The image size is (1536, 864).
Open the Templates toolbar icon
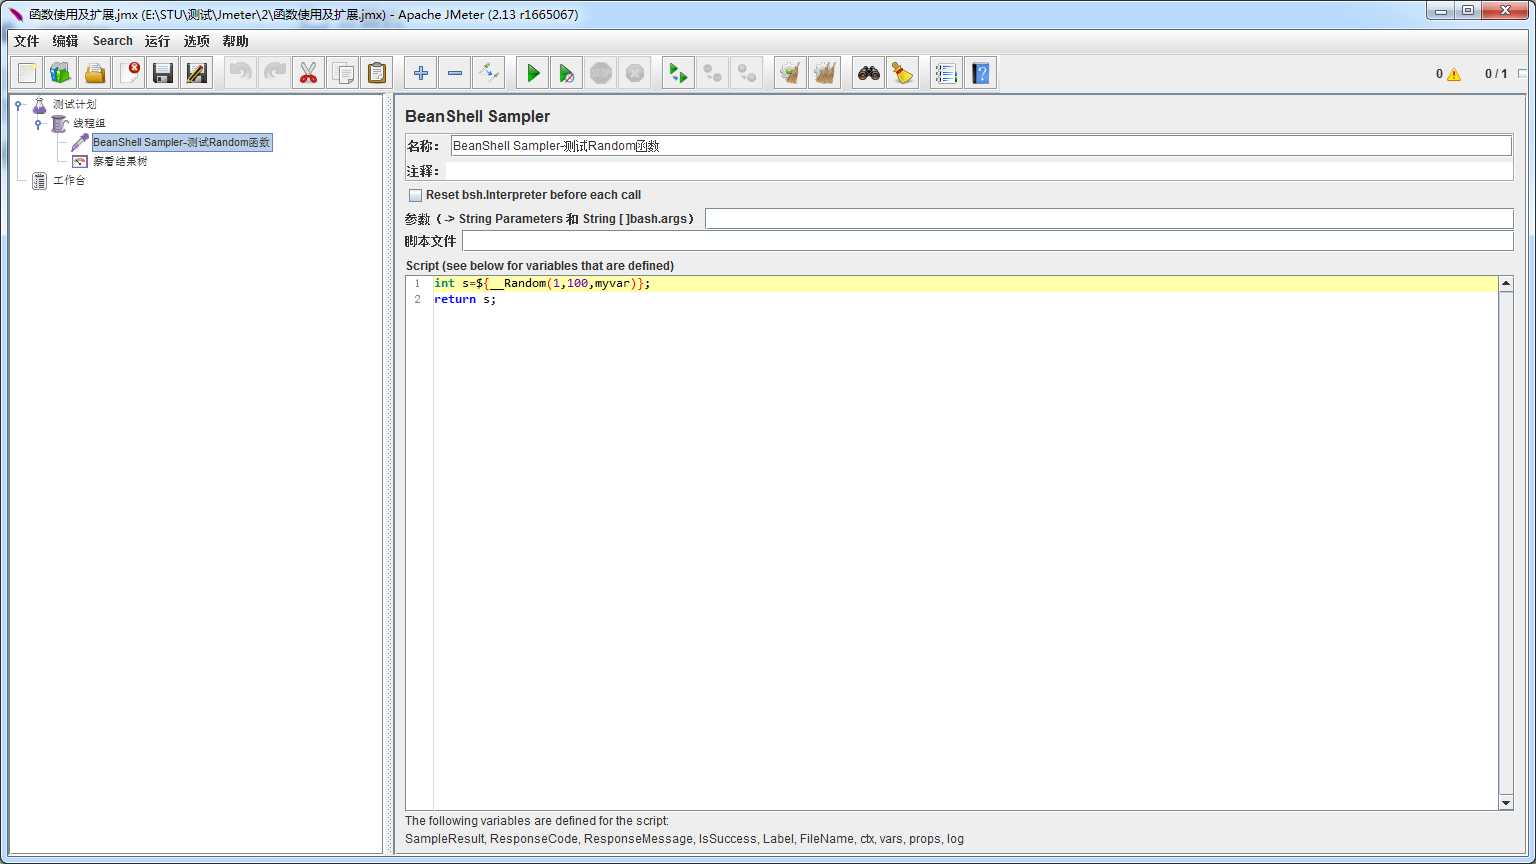pyautogui.click(x=61, y=73)
